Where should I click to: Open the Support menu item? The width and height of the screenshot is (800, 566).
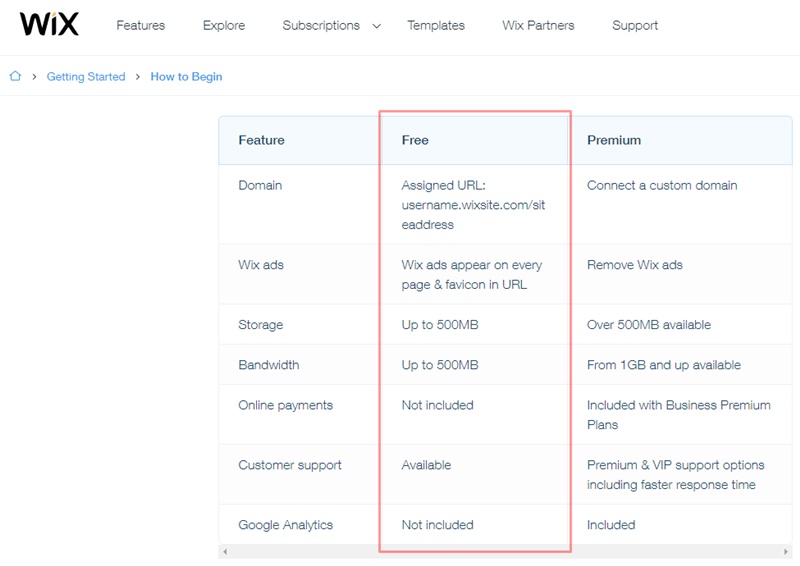[635, 26]
